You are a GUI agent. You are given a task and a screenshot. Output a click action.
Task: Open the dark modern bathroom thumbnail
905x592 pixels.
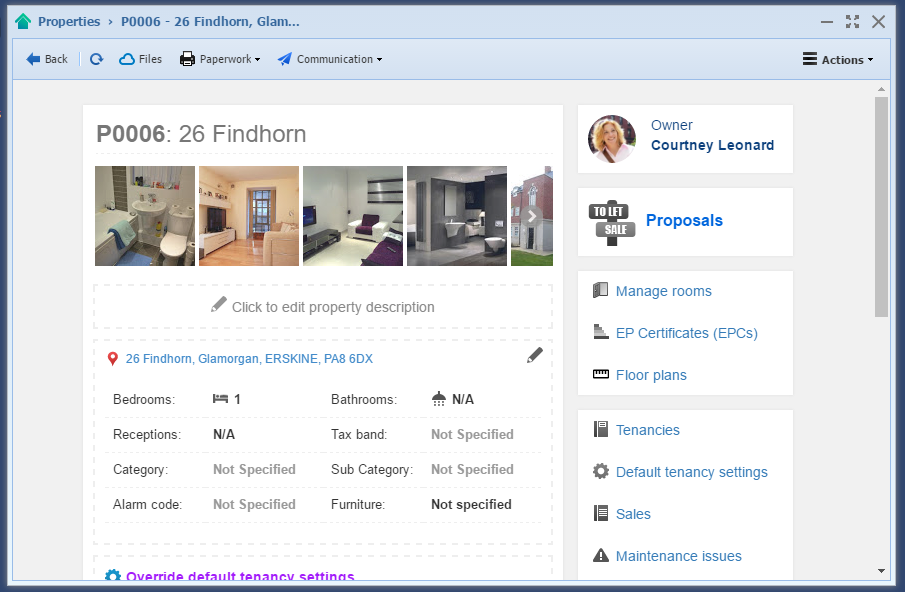point(457,216)
